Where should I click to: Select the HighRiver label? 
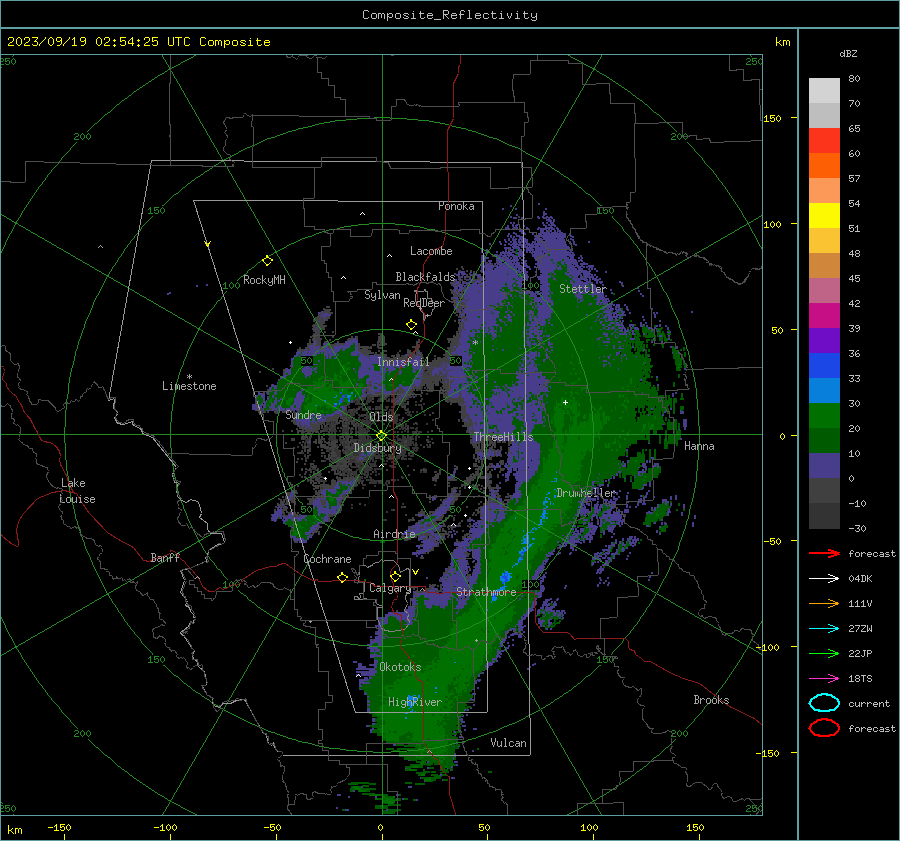(414, 702)
